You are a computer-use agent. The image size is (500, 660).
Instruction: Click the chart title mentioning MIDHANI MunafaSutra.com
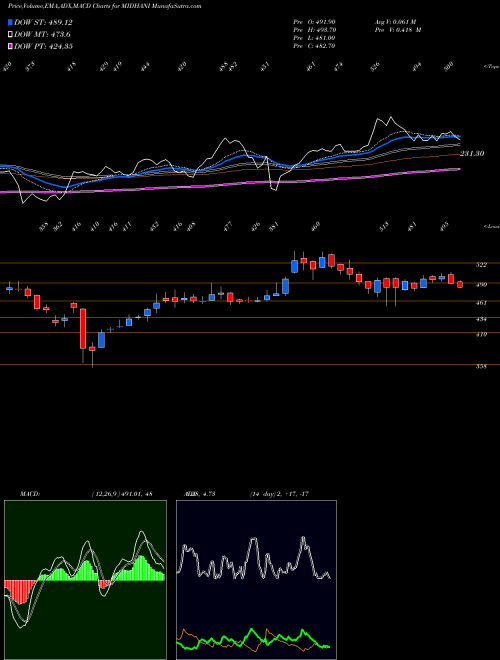(x=104, y=6)
